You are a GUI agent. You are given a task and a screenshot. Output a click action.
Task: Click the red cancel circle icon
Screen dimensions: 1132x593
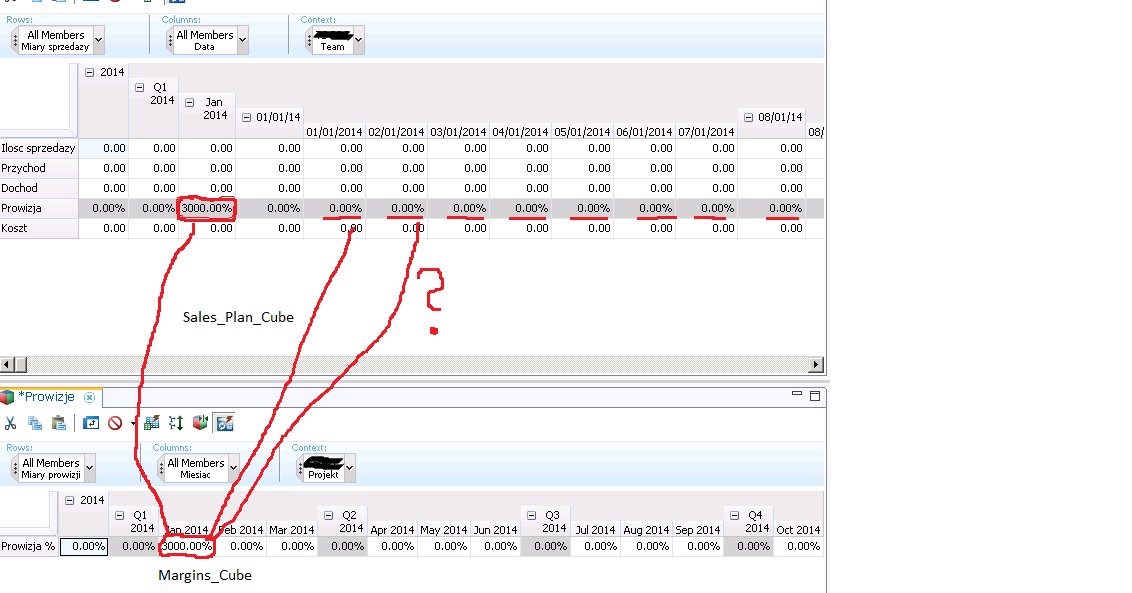[x=115, y=423]
